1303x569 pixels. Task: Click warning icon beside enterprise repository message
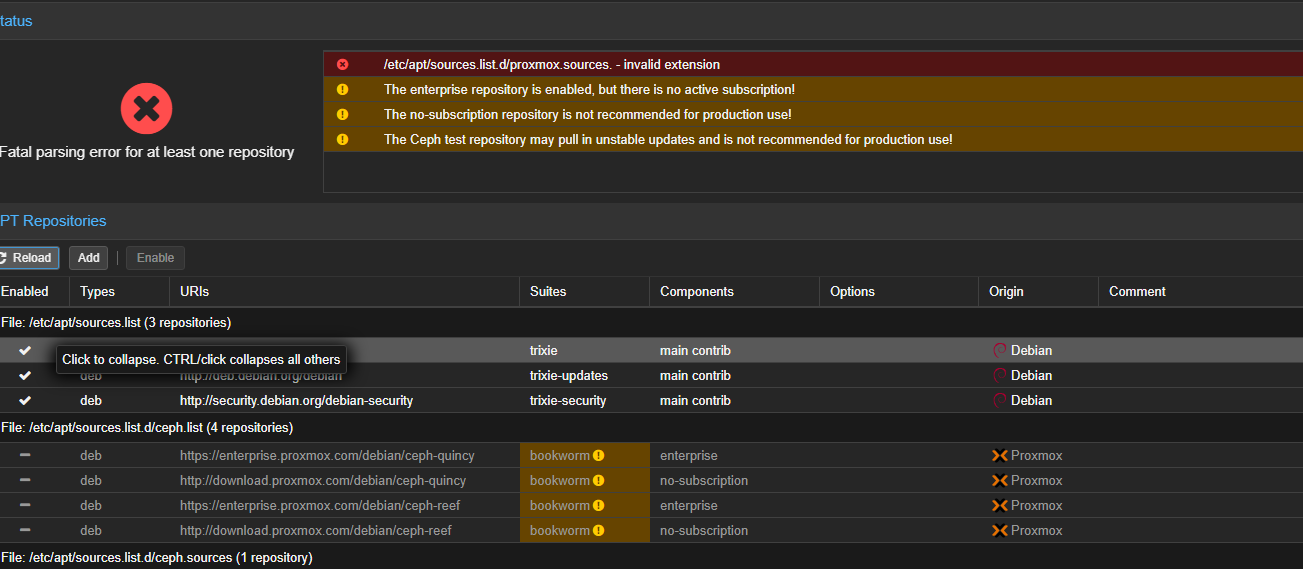(343, 89)
